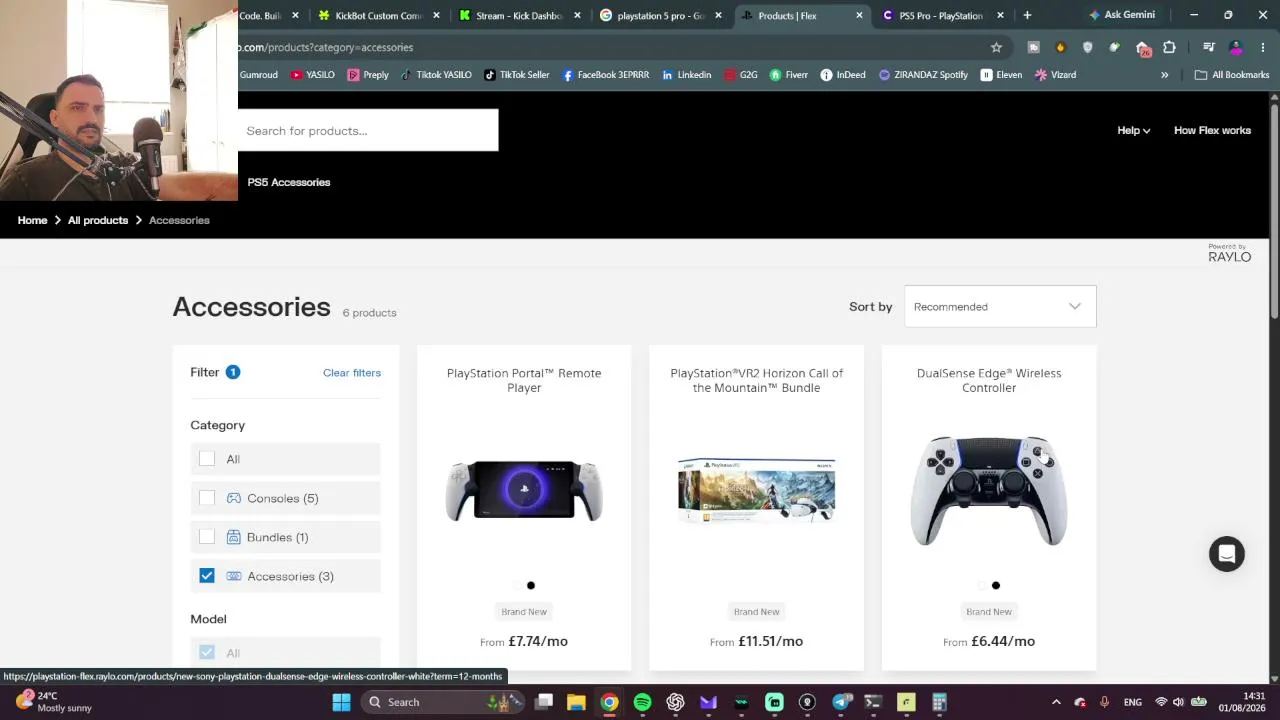The width and height of the screenshot is (1280, 720).
Task: Toggle the All checkbox under Model
Action: click(x=207, y=653)
